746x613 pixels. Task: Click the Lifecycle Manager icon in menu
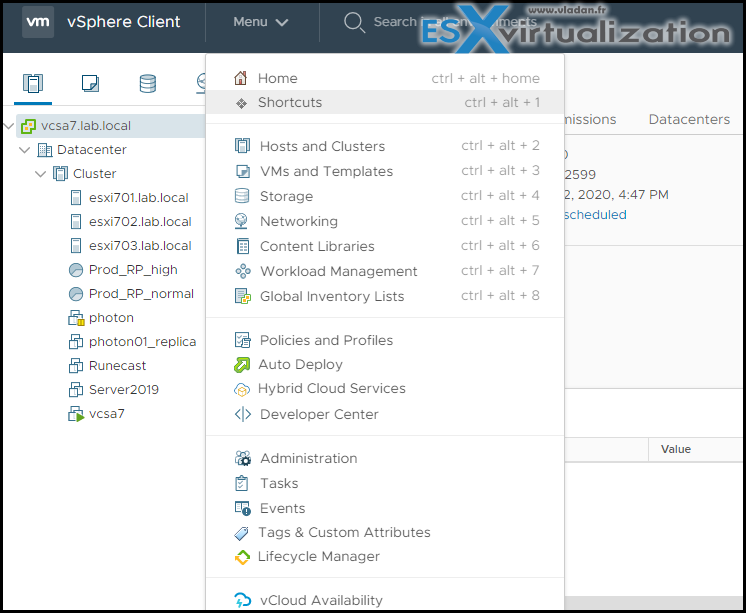click(x=241, y=557)
